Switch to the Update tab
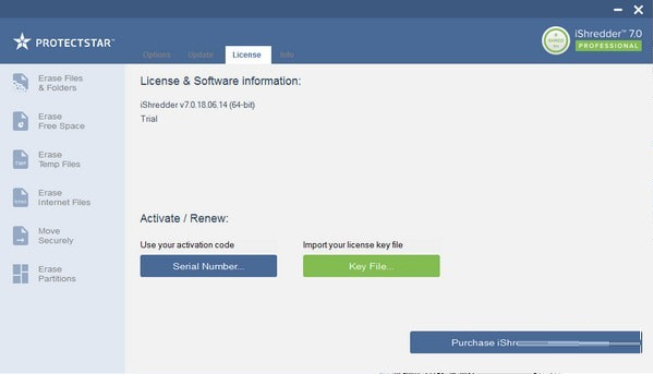The width and height of the screenshot is (653, 377). click(200, 55)
